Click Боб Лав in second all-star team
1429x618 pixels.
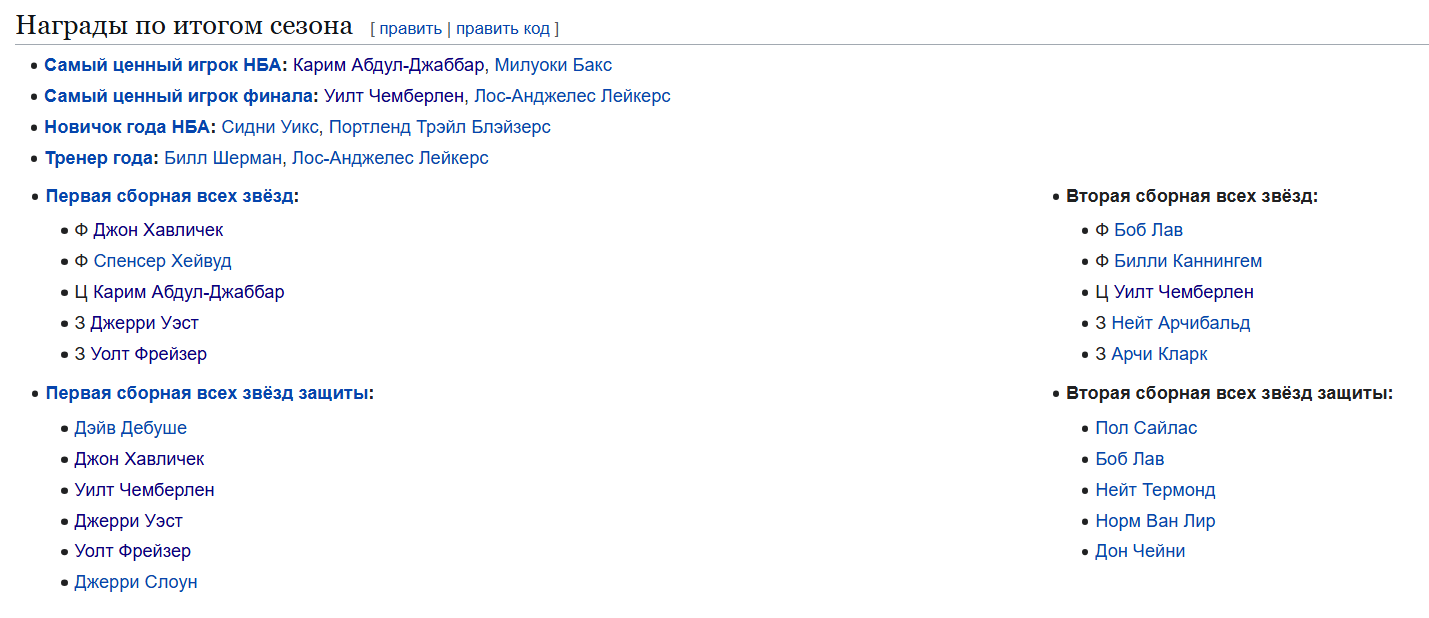point(1148,230)
